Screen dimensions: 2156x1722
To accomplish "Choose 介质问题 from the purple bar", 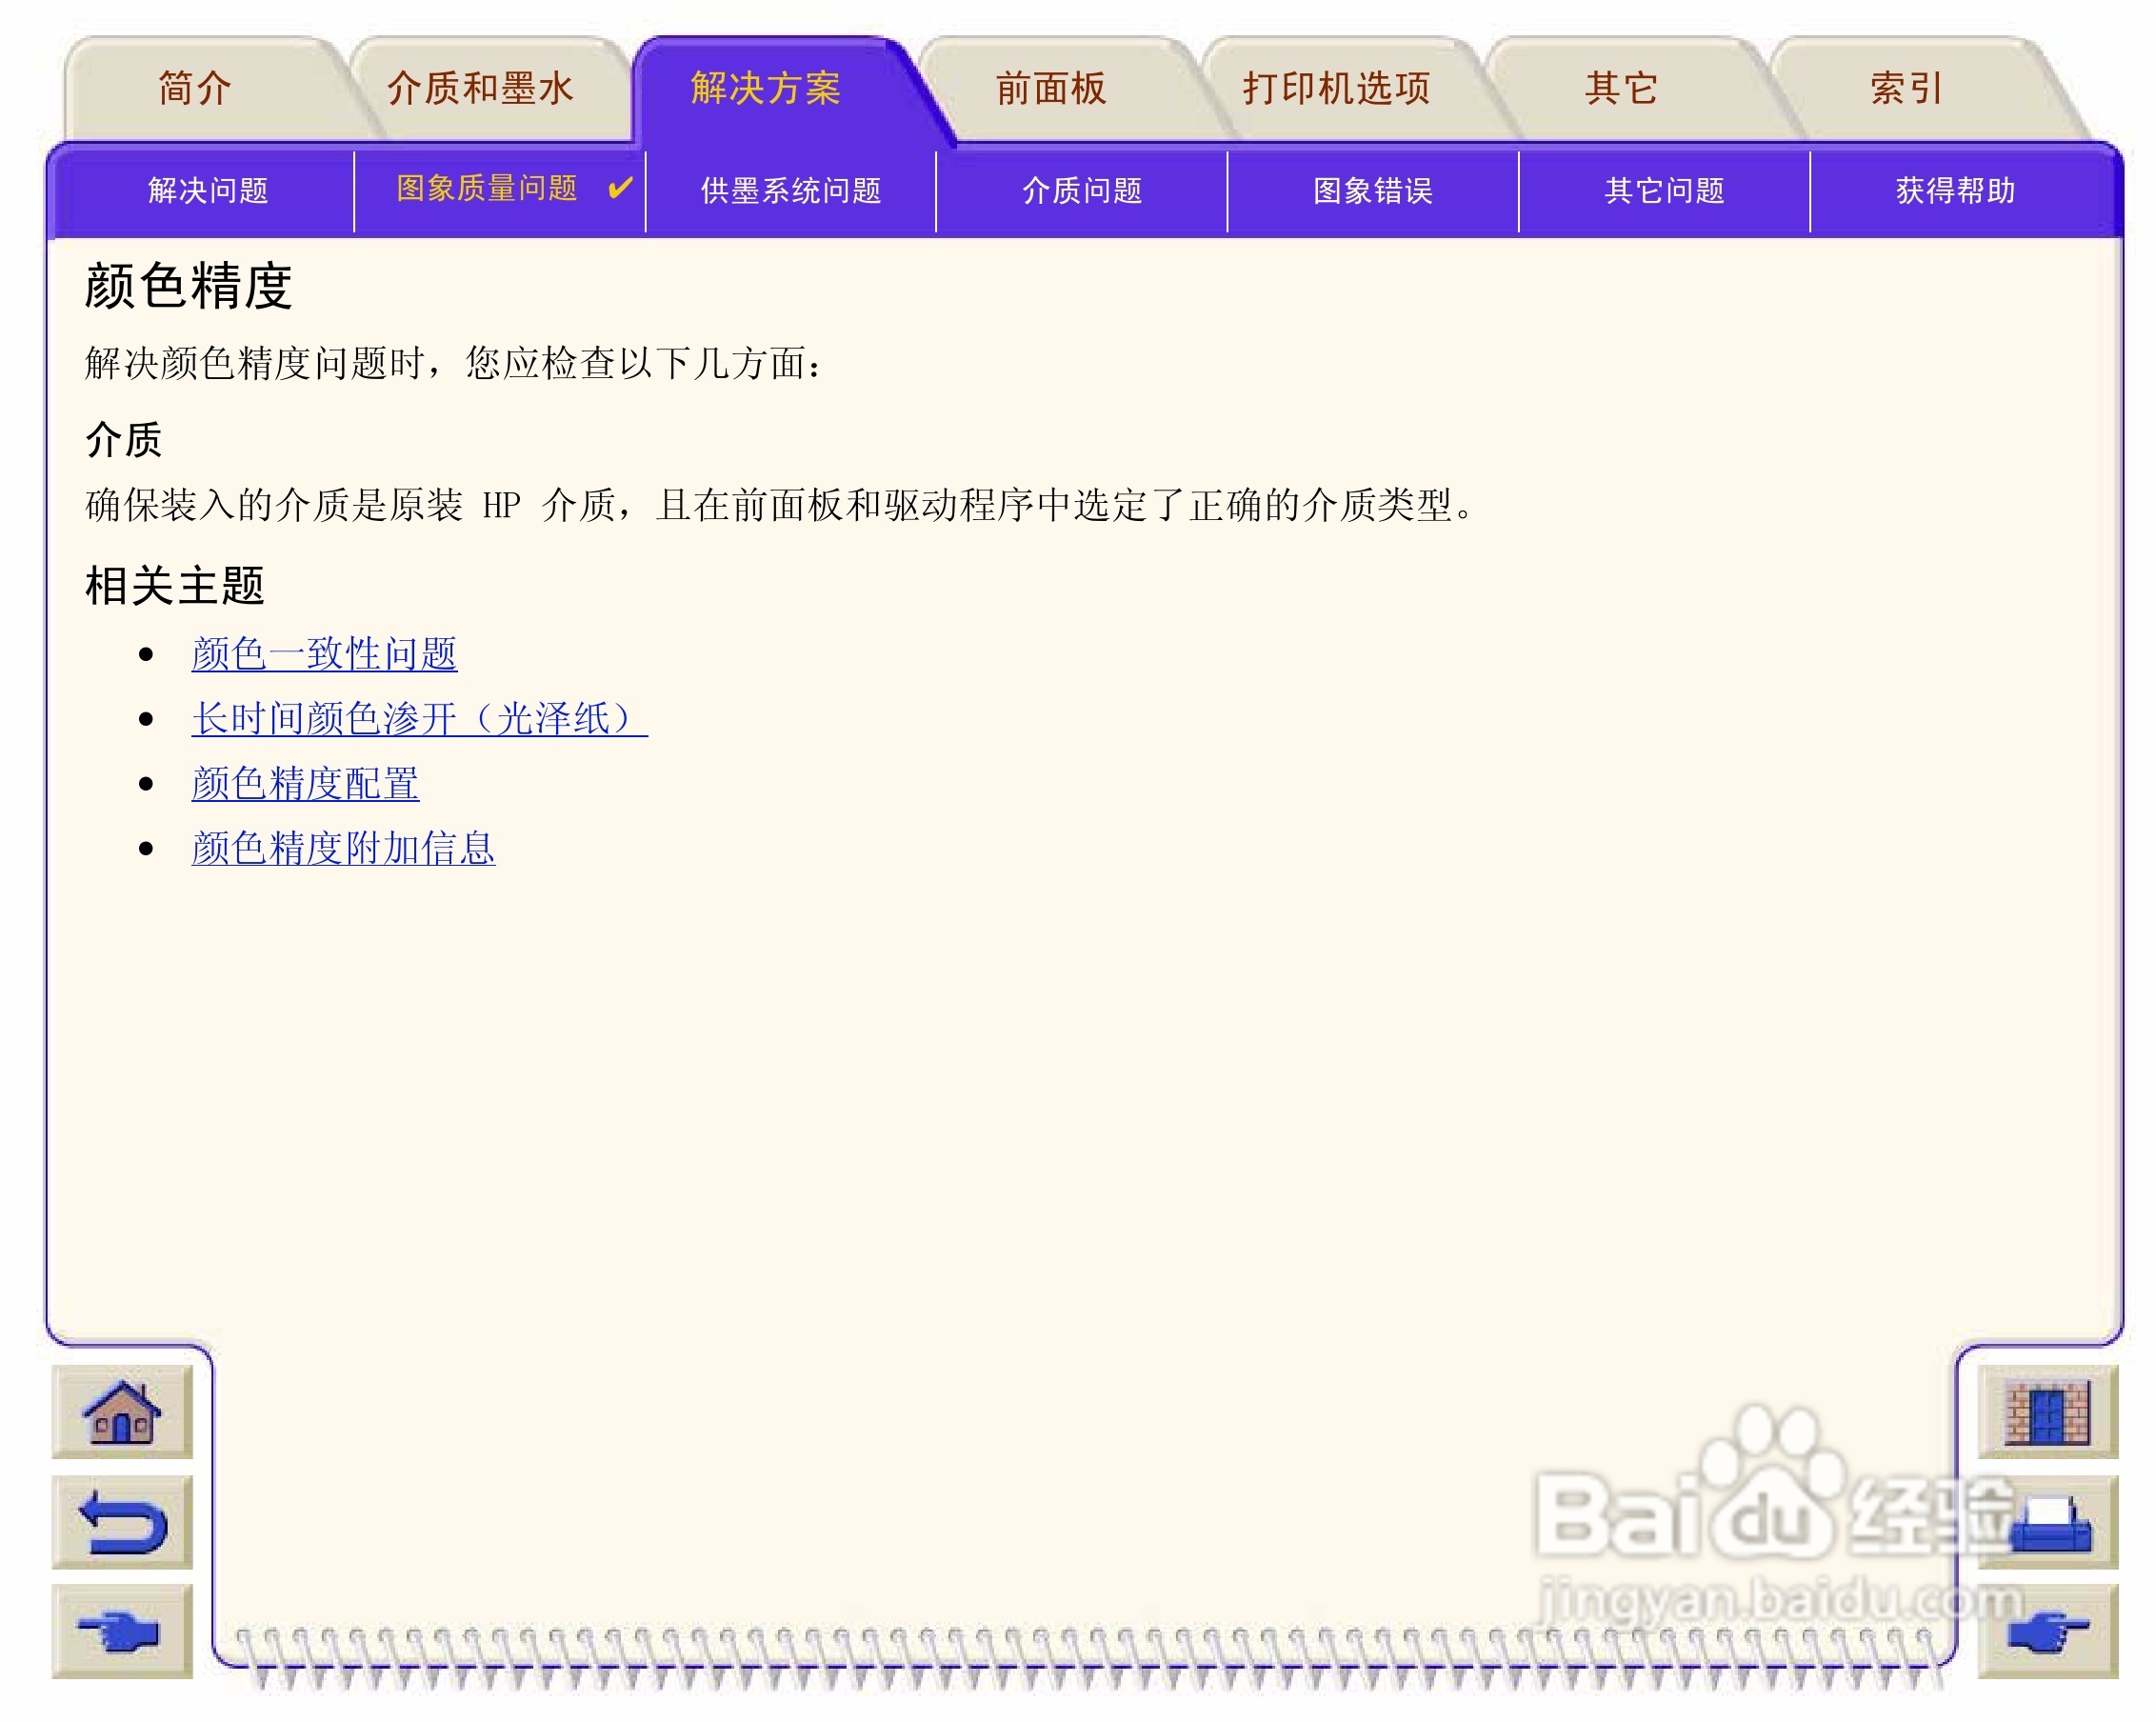I will (x=1081, y=190).
